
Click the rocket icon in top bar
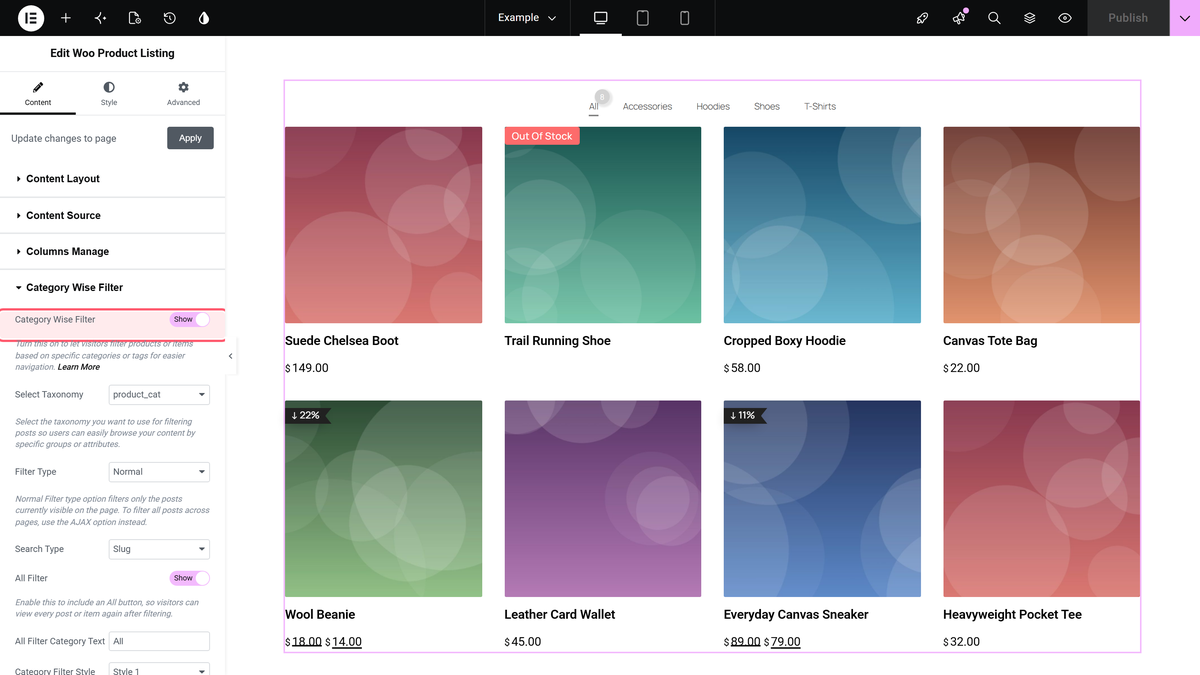923,18
